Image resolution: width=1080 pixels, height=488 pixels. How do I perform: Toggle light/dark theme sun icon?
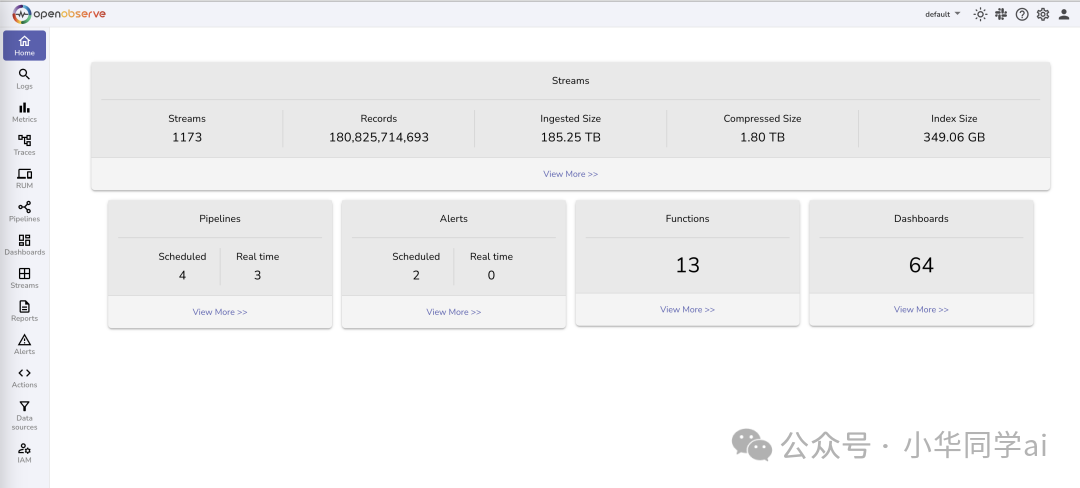click(980, 14)
